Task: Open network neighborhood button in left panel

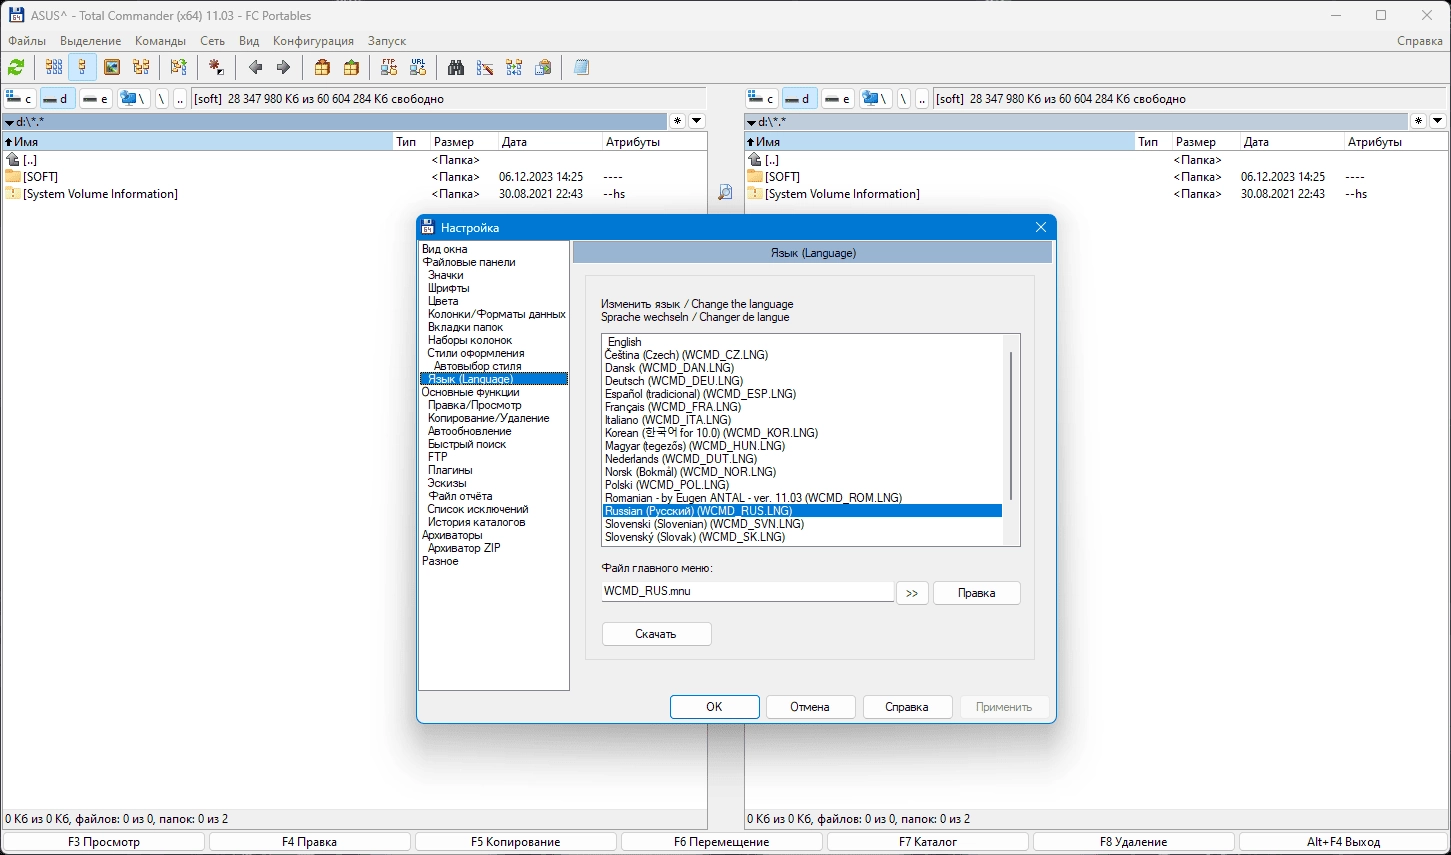Action: pyautogui.click(x=133, y=99)
